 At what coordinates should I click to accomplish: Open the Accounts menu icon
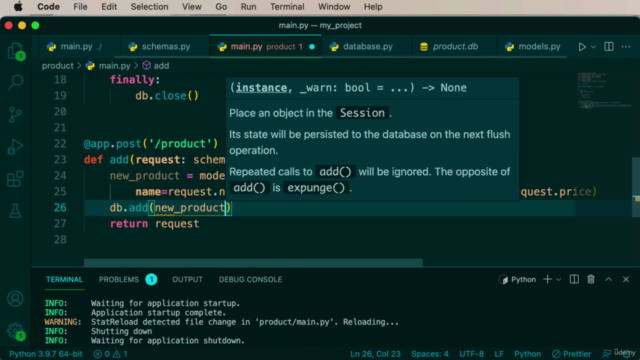click(16, 299)
